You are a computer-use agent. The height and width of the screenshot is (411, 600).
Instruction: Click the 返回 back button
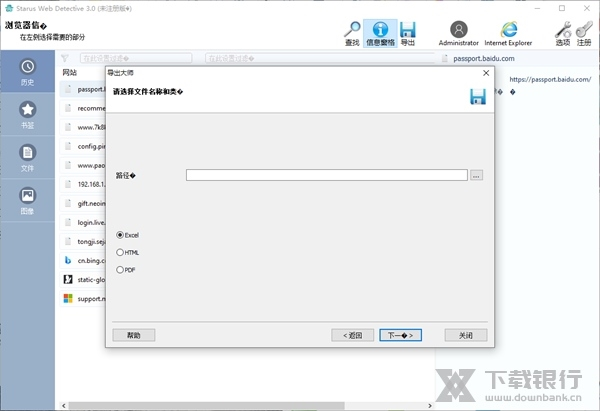click(352, 335)
